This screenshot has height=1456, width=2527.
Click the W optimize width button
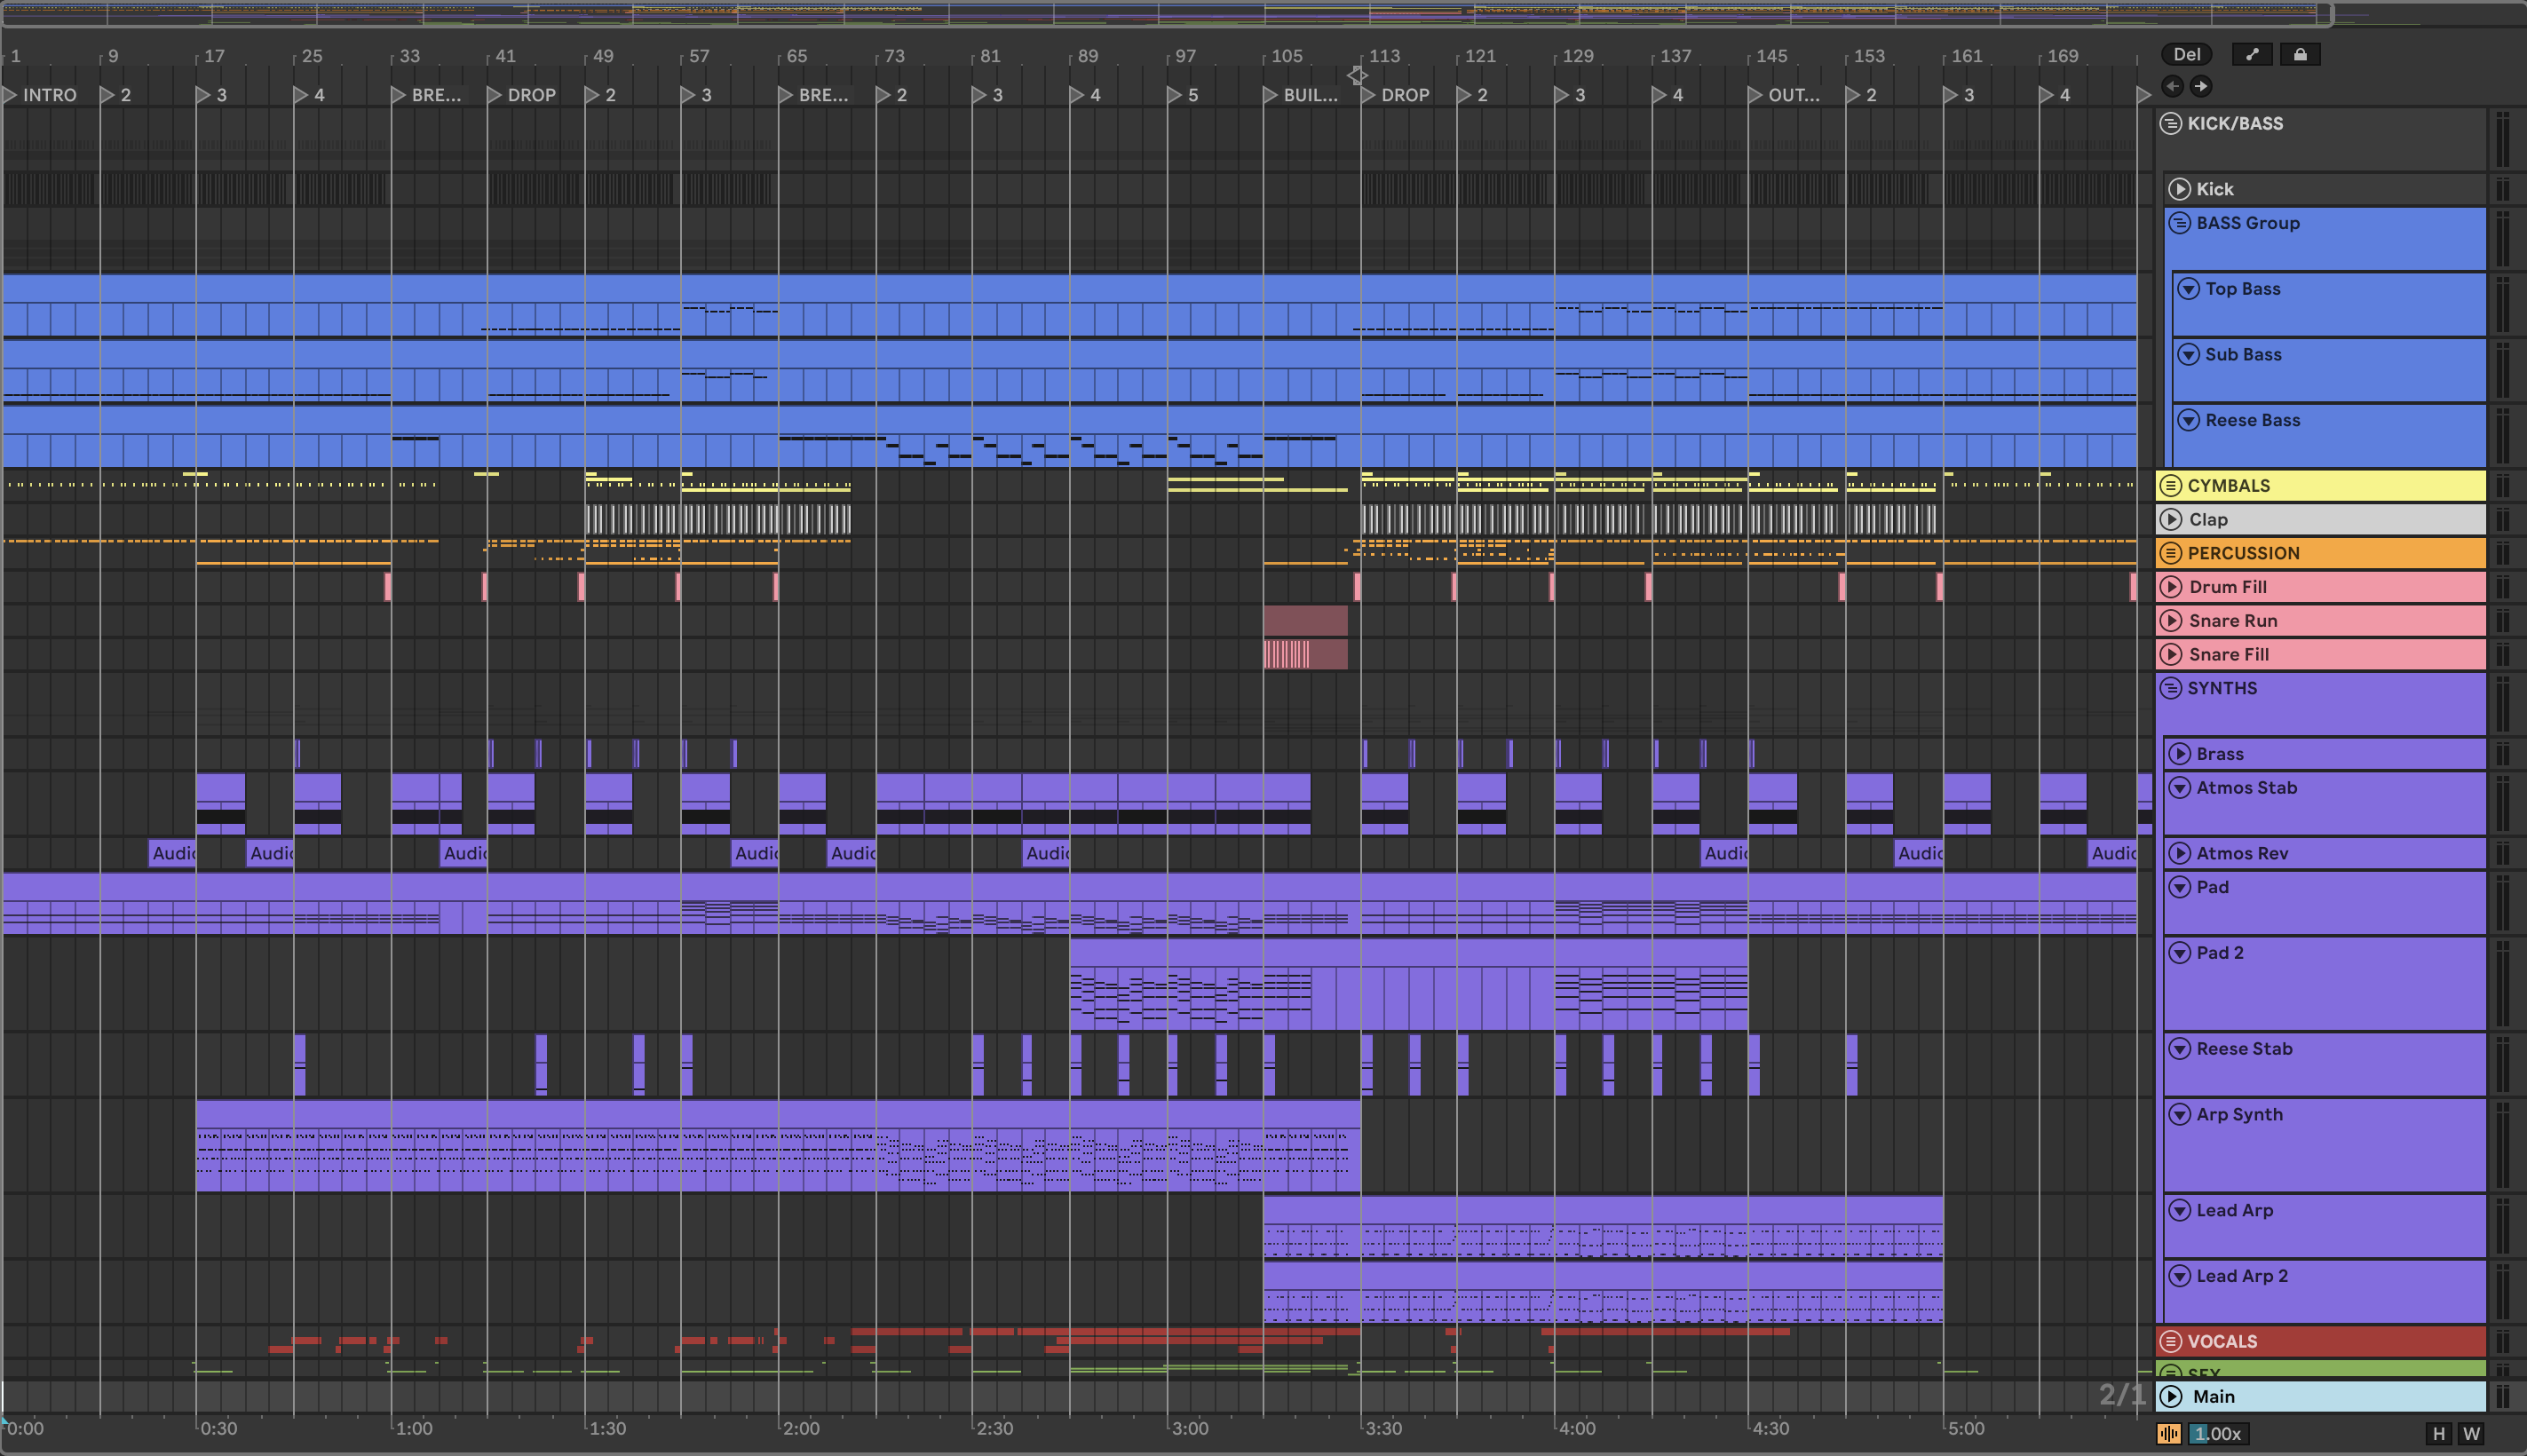2471,1433
